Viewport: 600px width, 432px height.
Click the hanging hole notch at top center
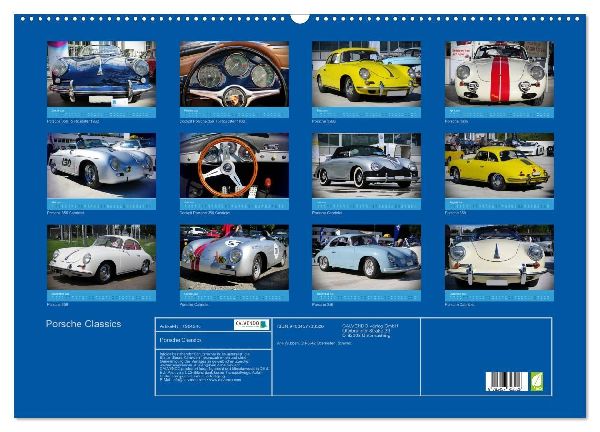pos(300,18)
